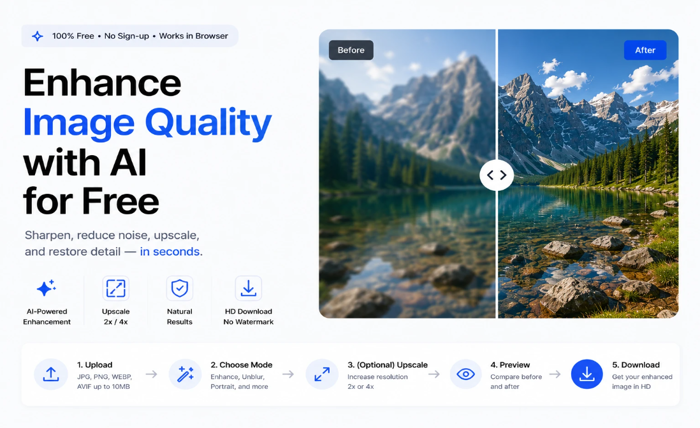Click the arrow after the Preview step

tap(555, 374)
